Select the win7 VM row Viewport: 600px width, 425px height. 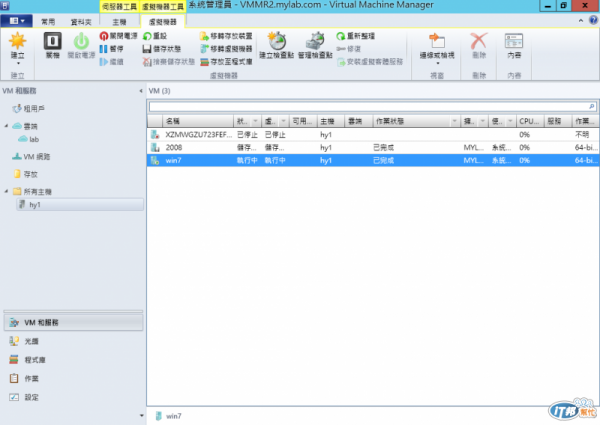point(373,160)
